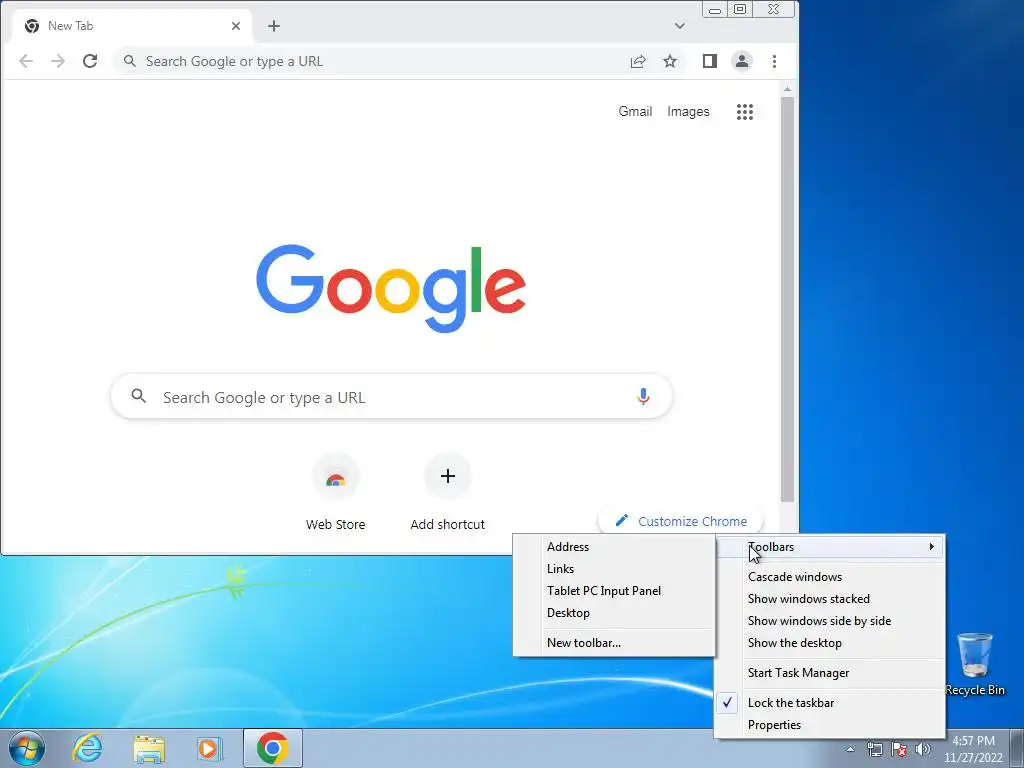Open Chrome three-dot menu
This screenshot has height=768, width=1024.
point(775,61)
